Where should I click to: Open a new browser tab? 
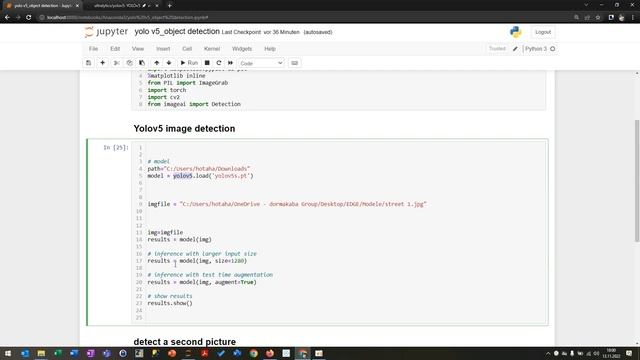click(169, 6)
